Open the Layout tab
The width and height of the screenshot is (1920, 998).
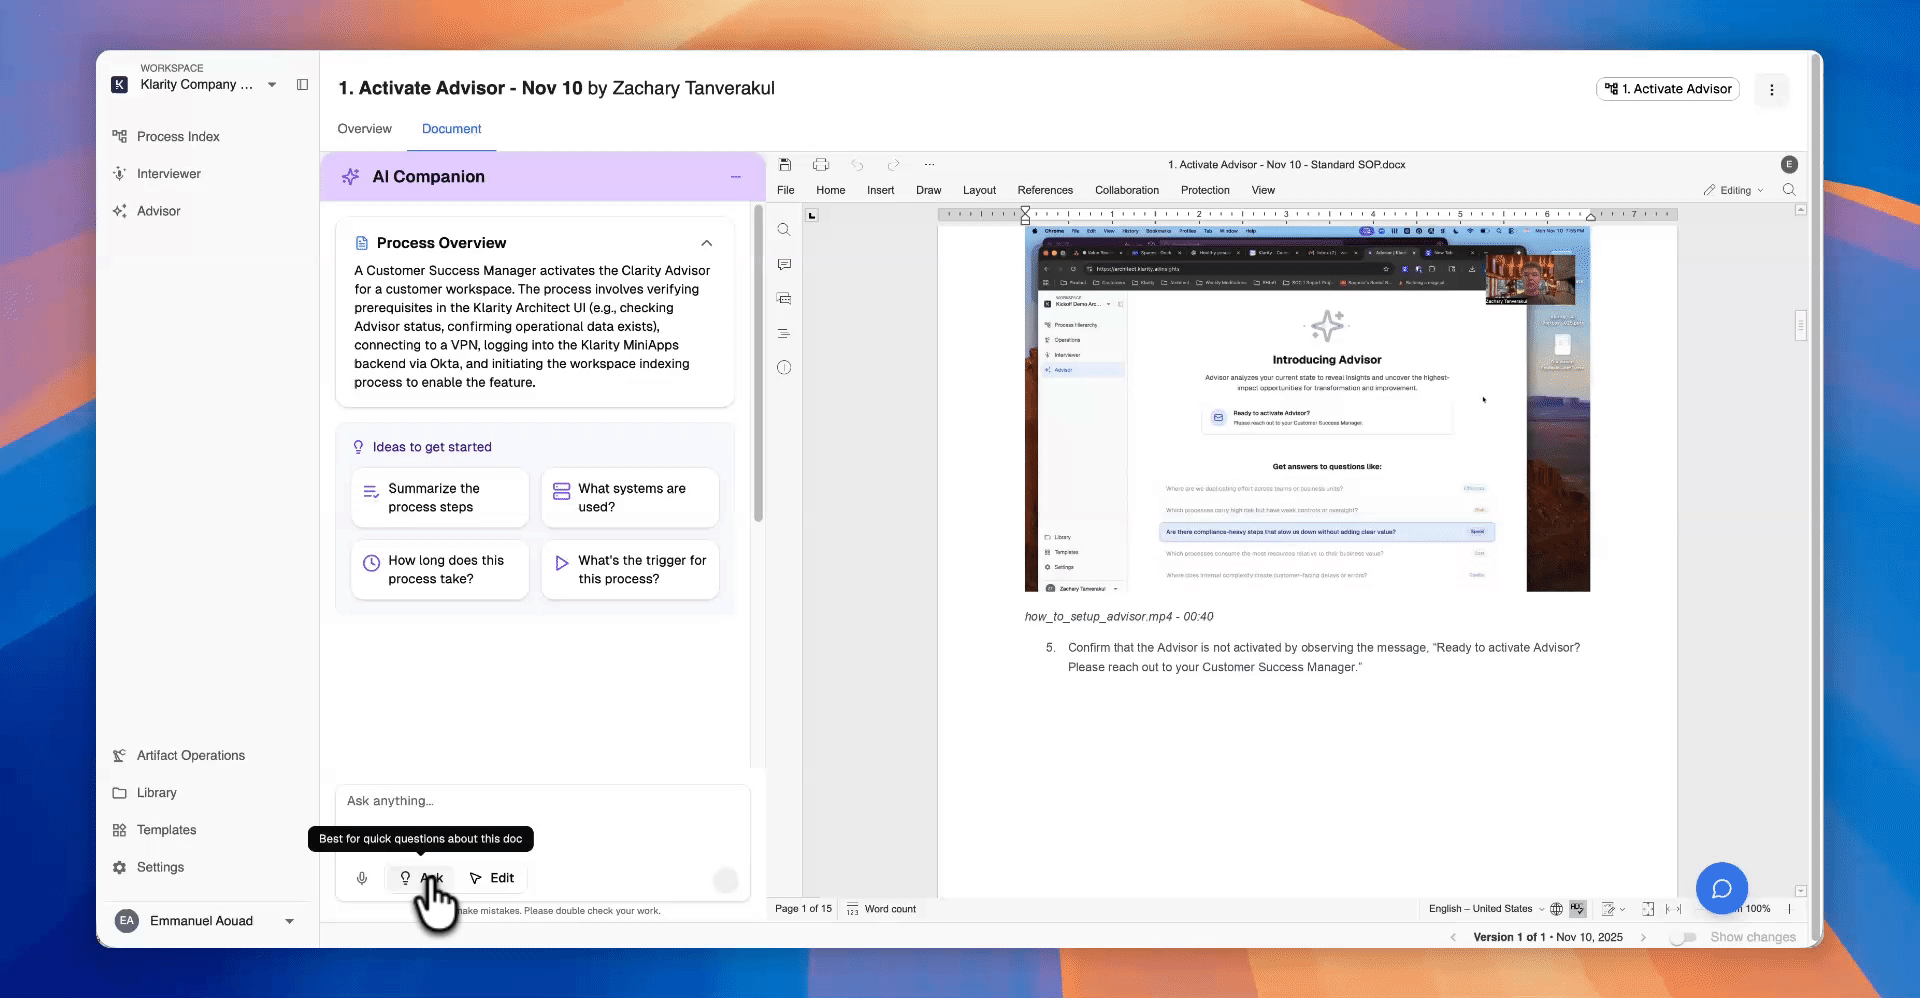[979, 190]
